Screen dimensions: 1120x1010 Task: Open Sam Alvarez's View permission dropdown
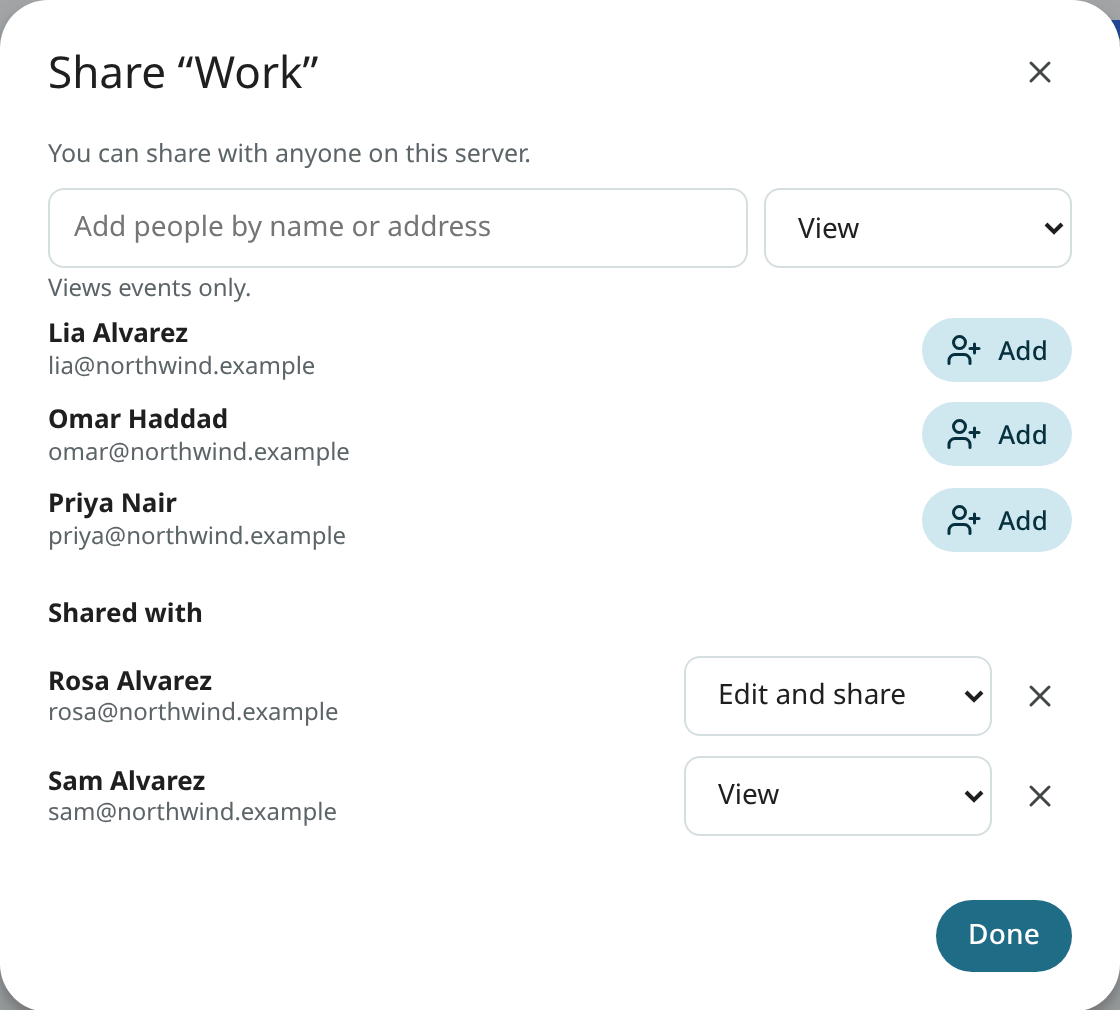pos(837,796)
